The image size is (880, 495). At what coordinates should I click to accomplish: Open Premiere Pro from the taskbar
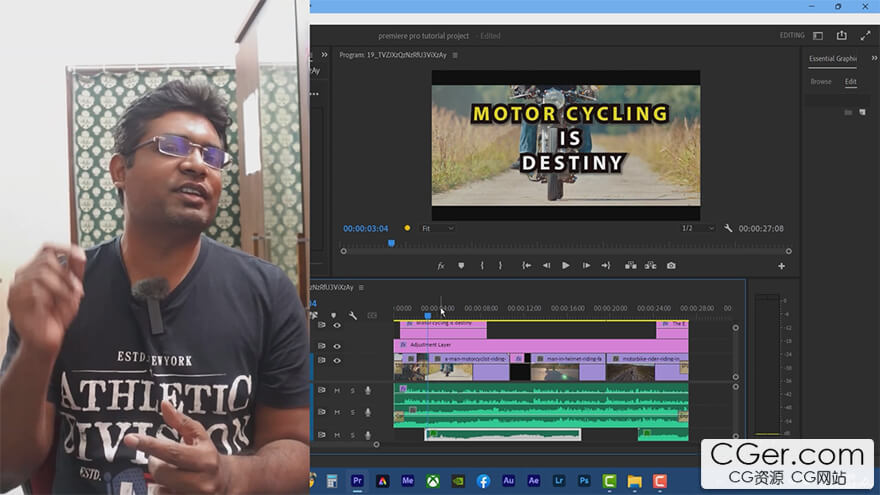click(x=358, y=481)
